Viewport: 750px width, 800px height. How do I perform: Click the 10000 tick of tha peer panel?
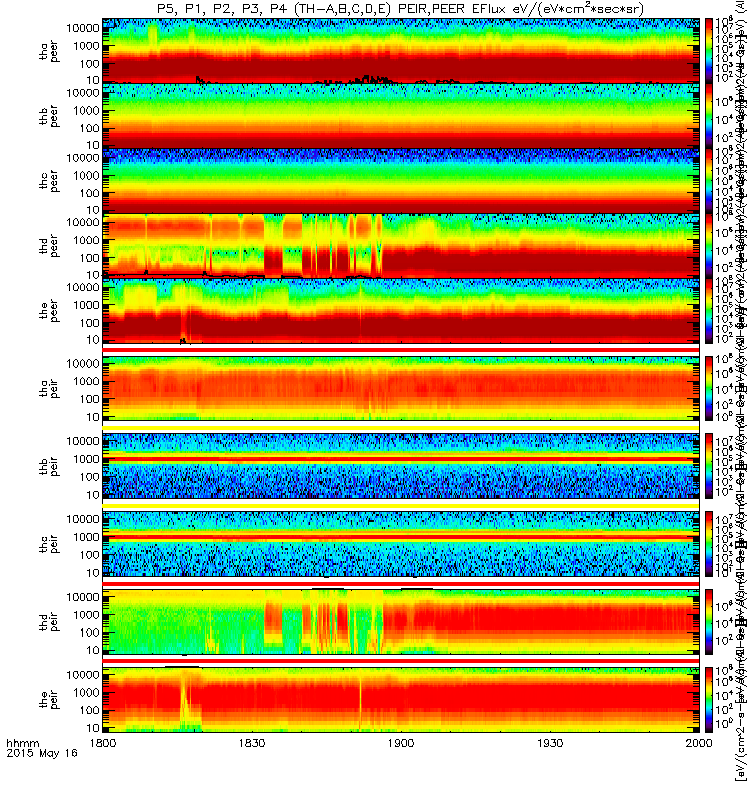83,28
